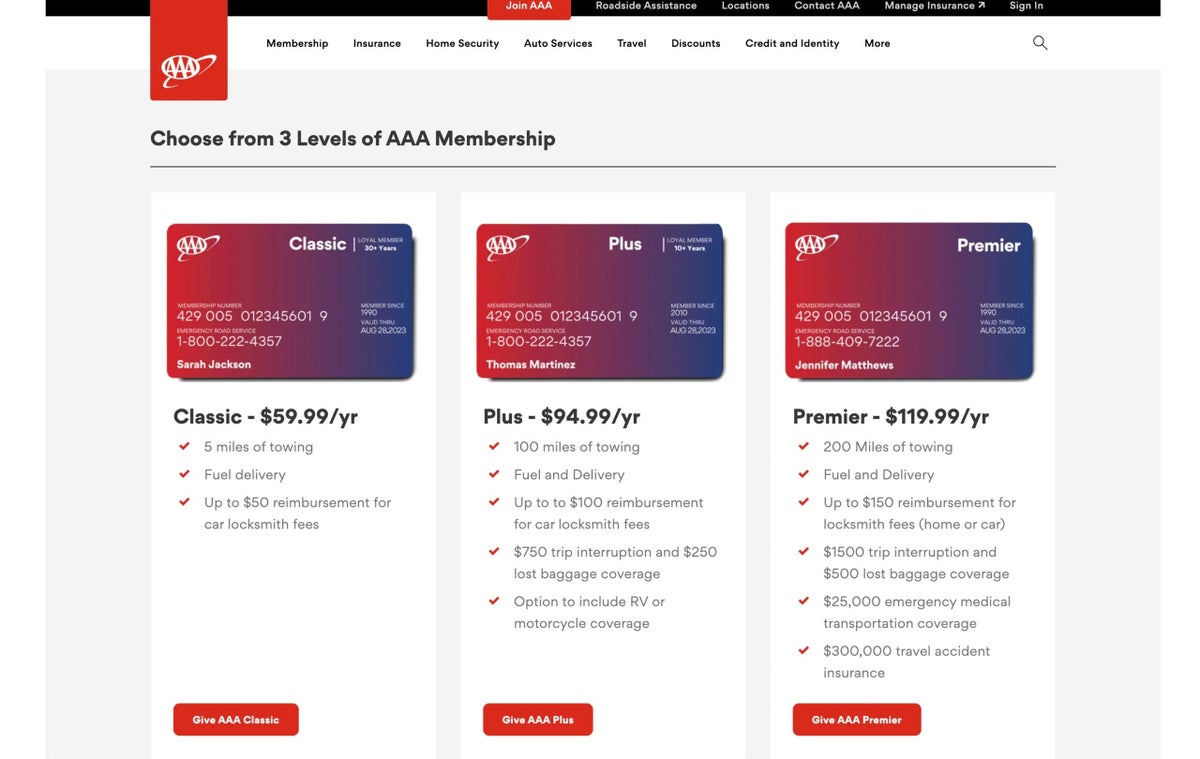Click the Give AAA Classic button

[x=235, y=719]
